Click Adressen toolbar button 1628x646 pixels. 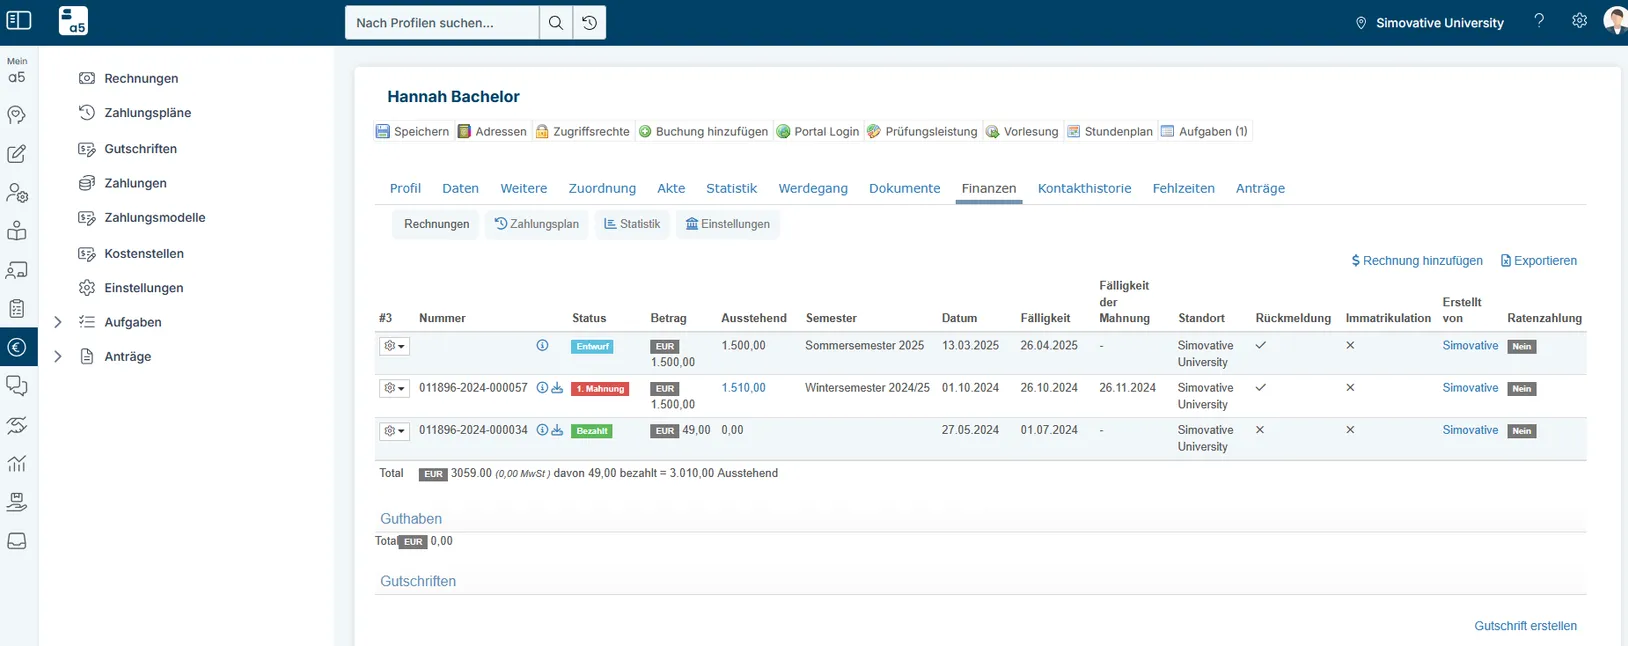(x=492, y=131)
